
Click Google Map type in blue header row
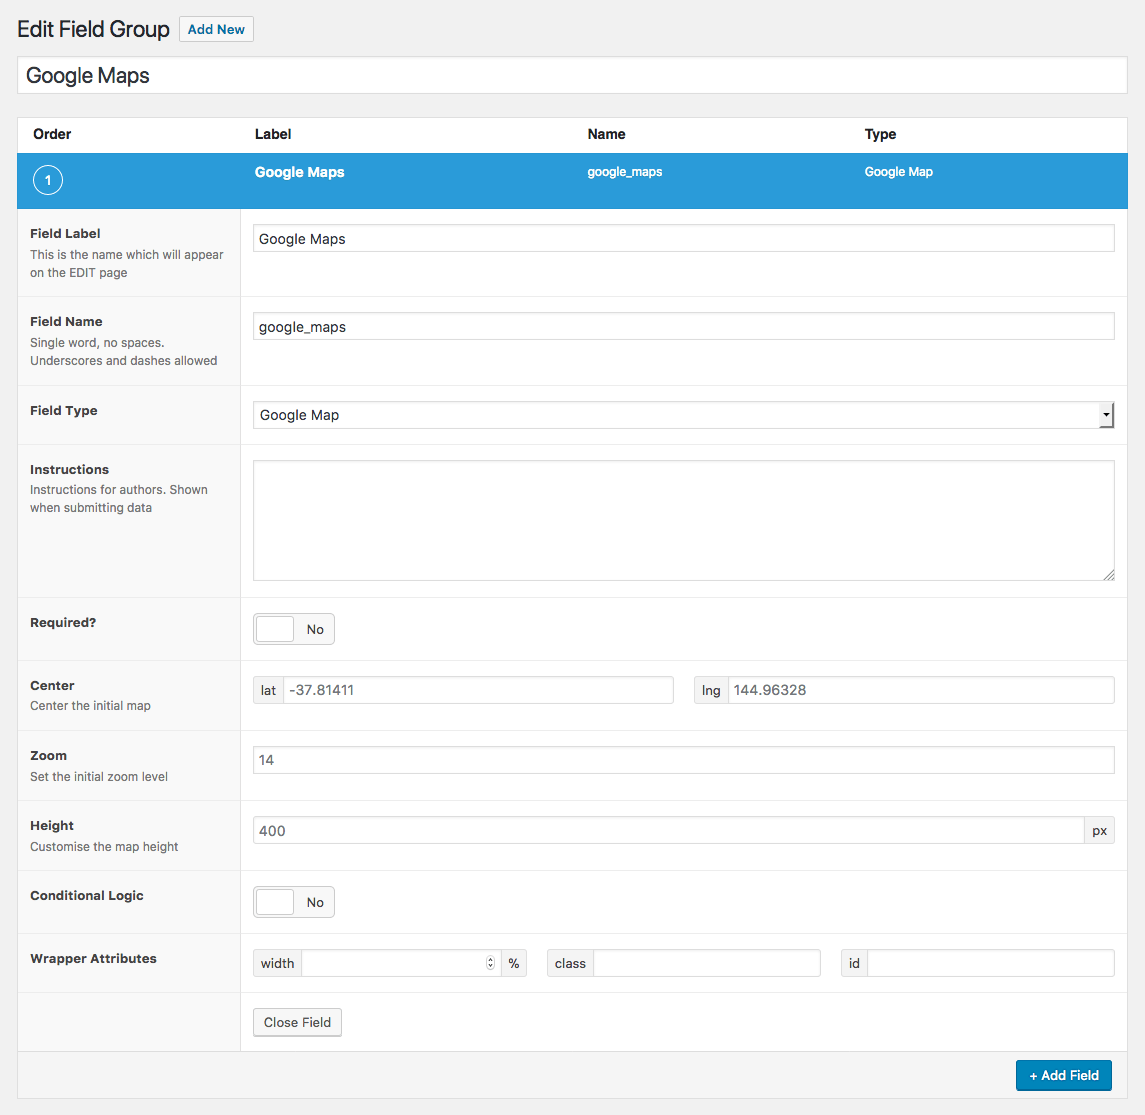899,172
